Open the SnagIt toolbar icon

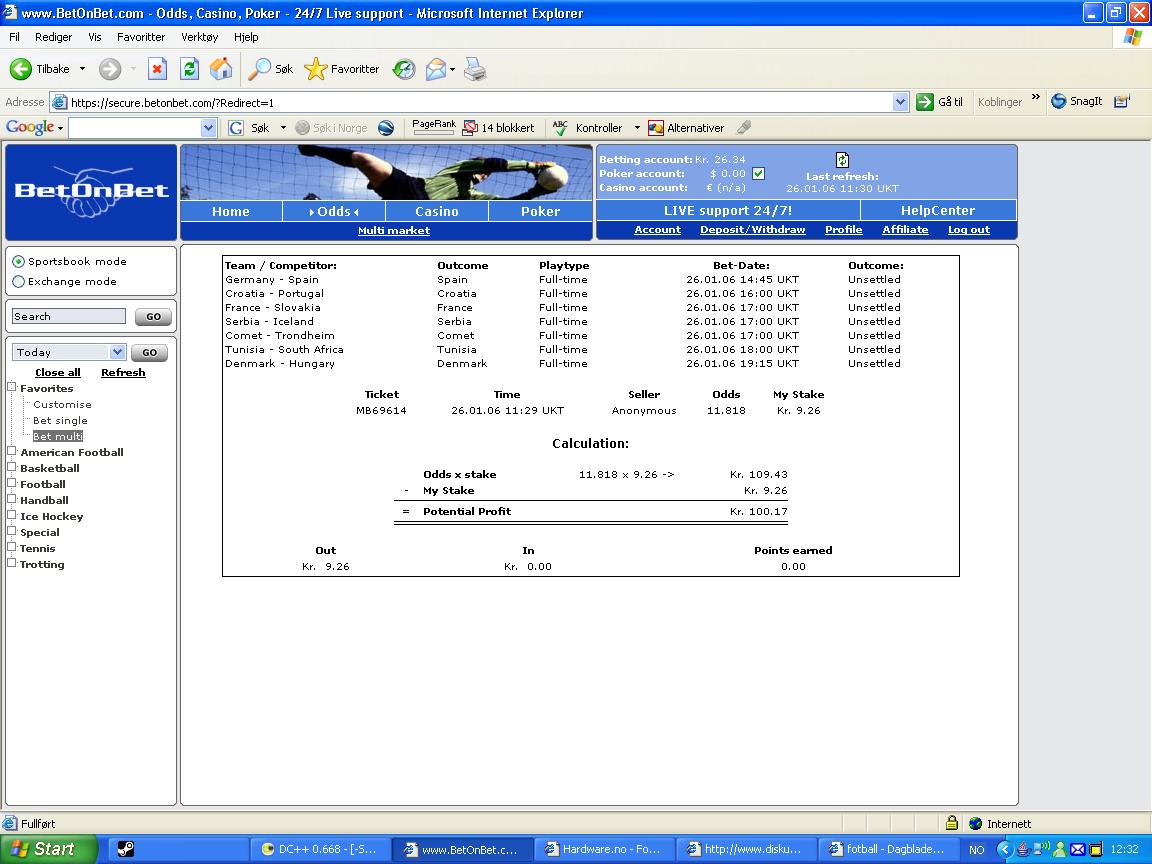pyautogui.click(x=1059, y=101)
